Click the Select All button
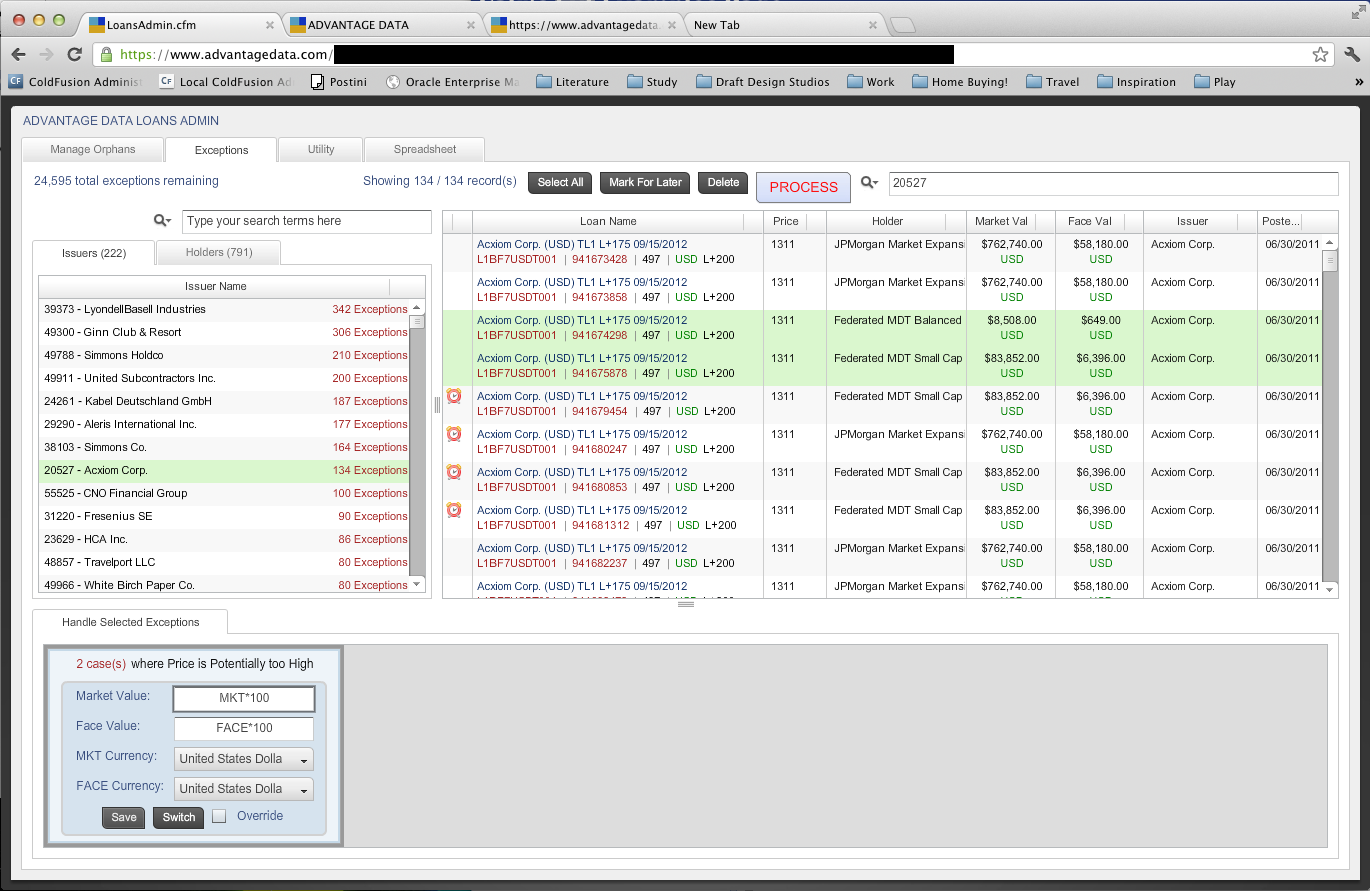 coord(560,182)
